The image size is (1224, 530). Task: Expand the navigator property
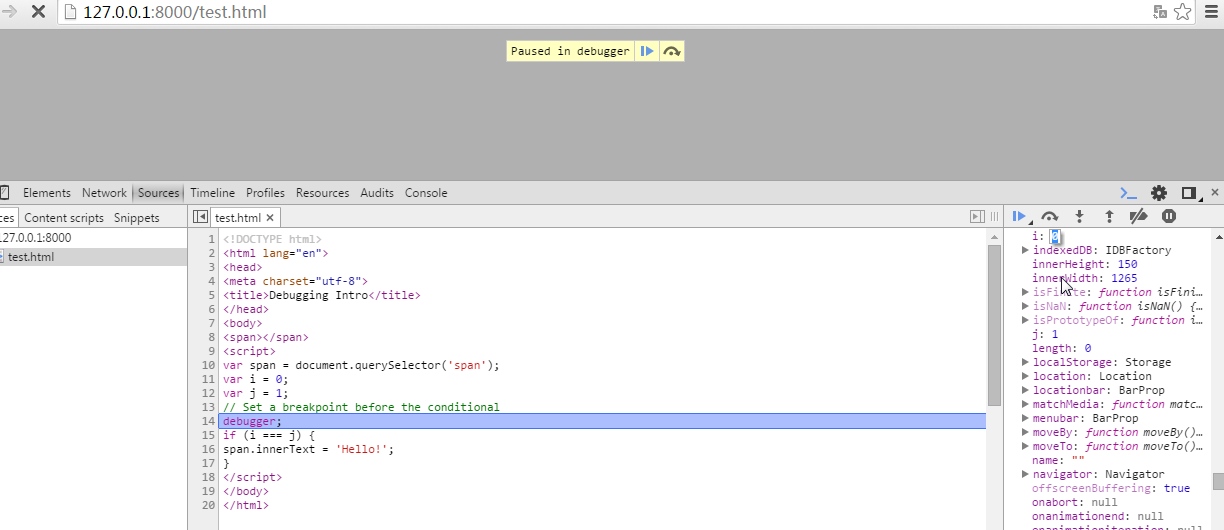[1025, 474]
